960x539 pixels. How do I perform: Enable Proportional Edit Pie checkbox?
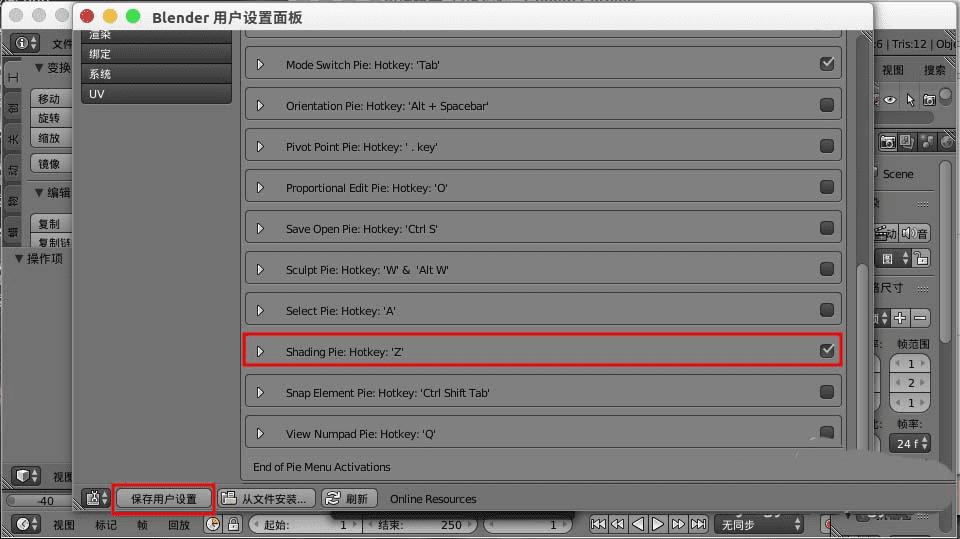pyautogui.click(x=827, y=187)
